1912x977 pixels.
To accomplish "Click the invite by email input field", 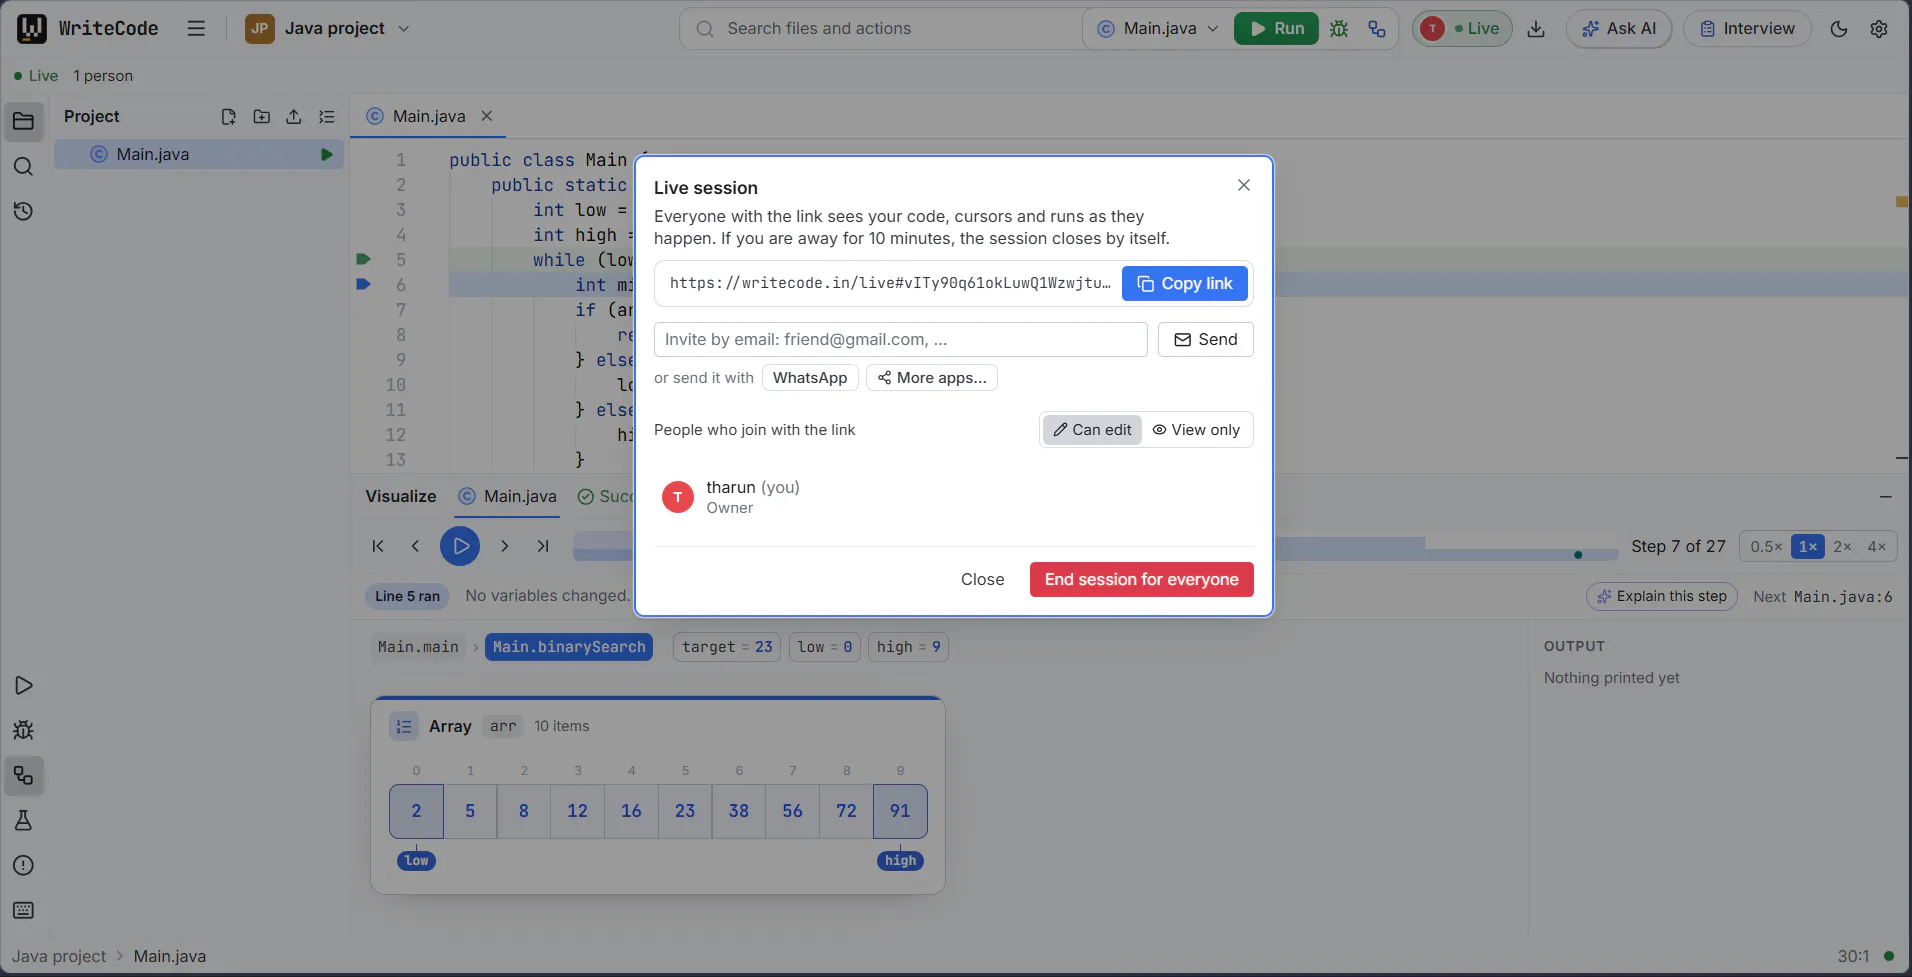I will (x=900, y=340).
